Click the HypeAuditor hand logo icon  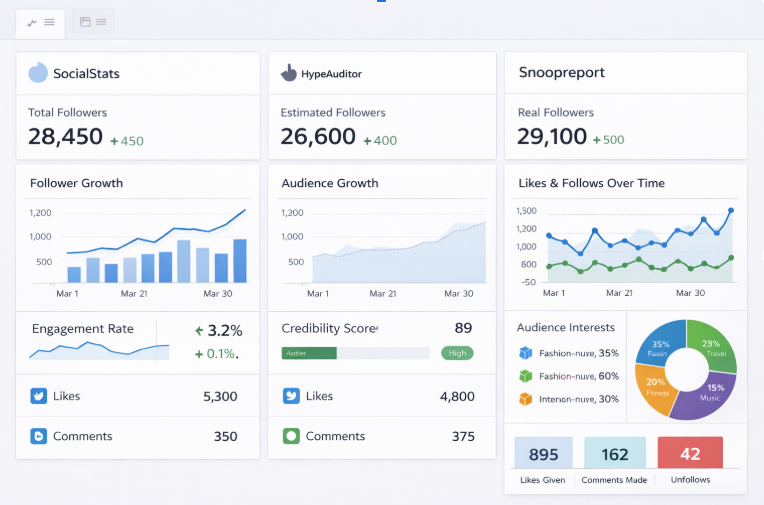pyautogui.click(x=289, y=72)
